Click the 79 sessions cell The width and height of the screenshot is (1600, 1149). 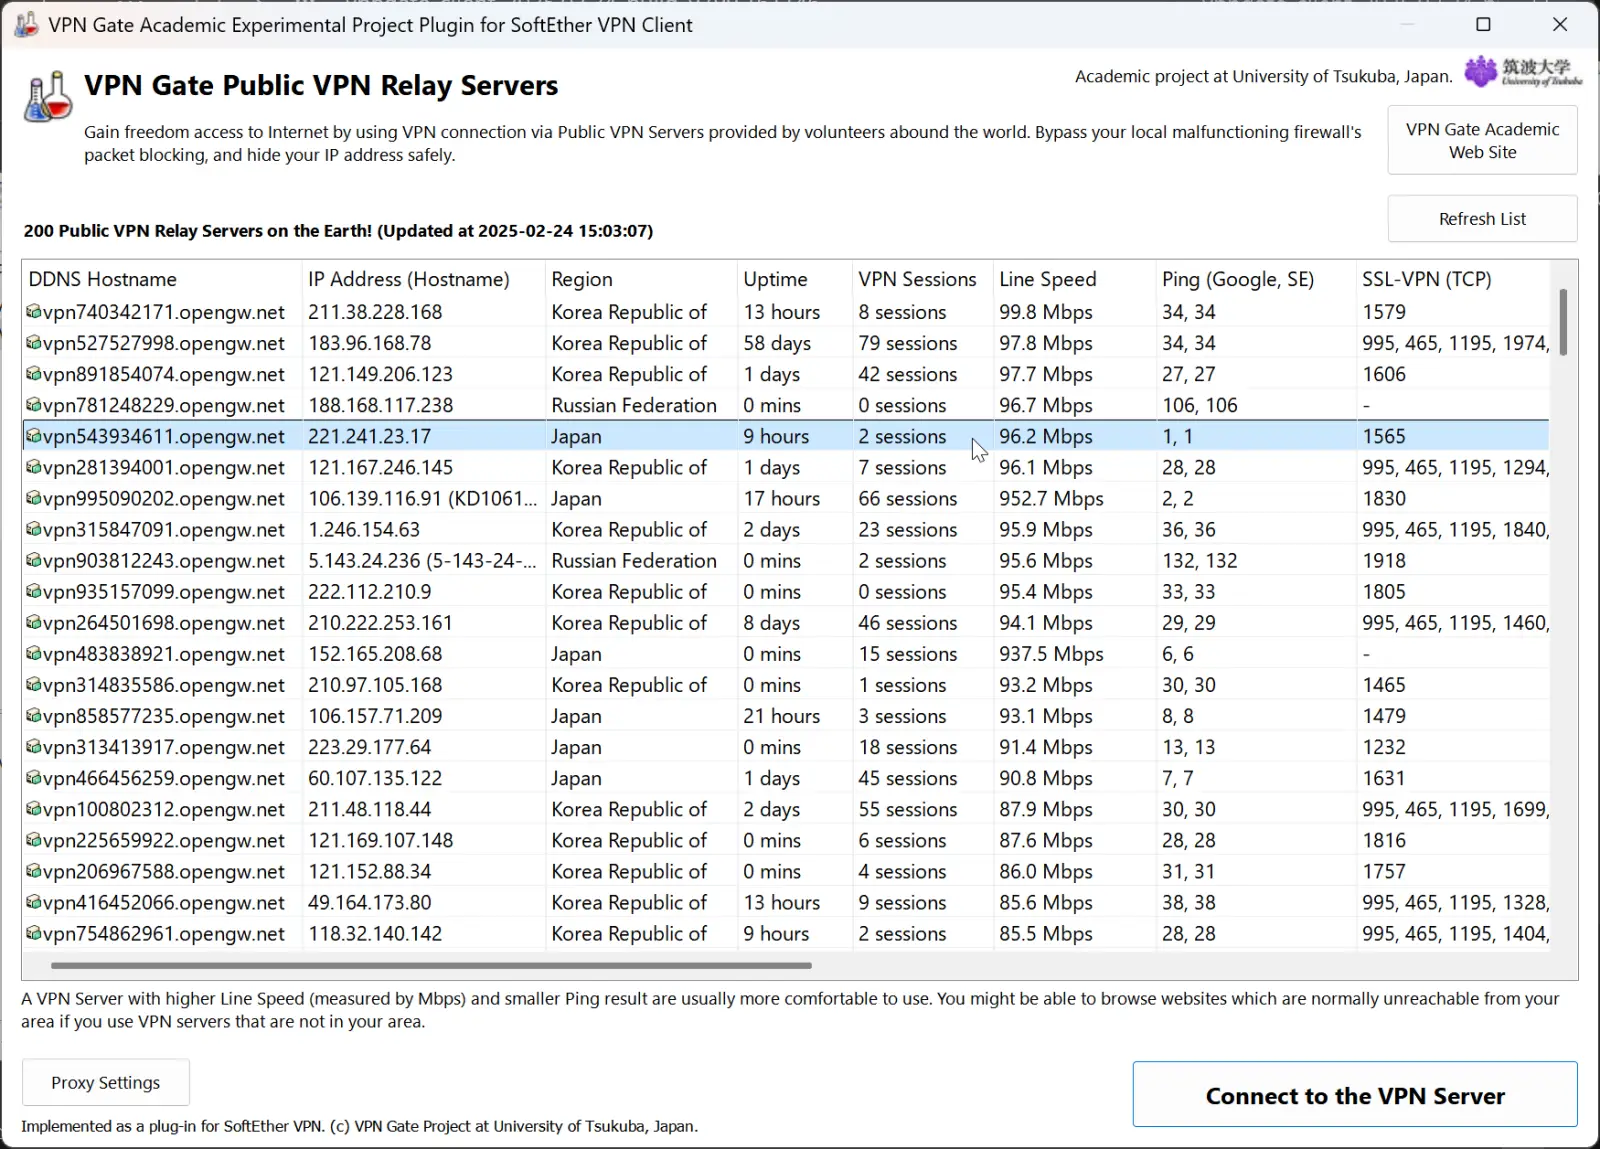[908, 343]
